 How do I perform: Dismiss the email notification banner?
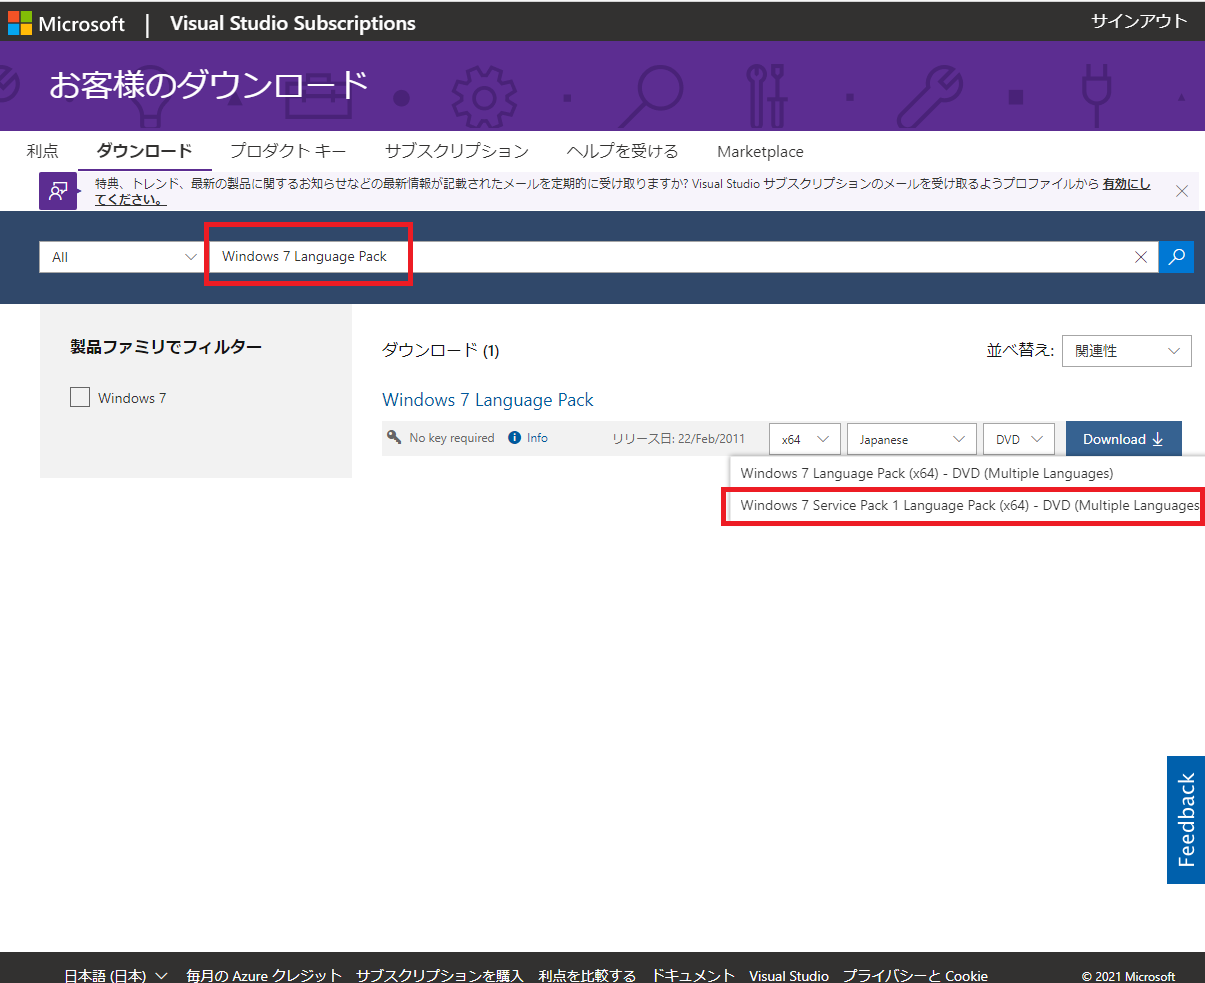point(1182,191)
